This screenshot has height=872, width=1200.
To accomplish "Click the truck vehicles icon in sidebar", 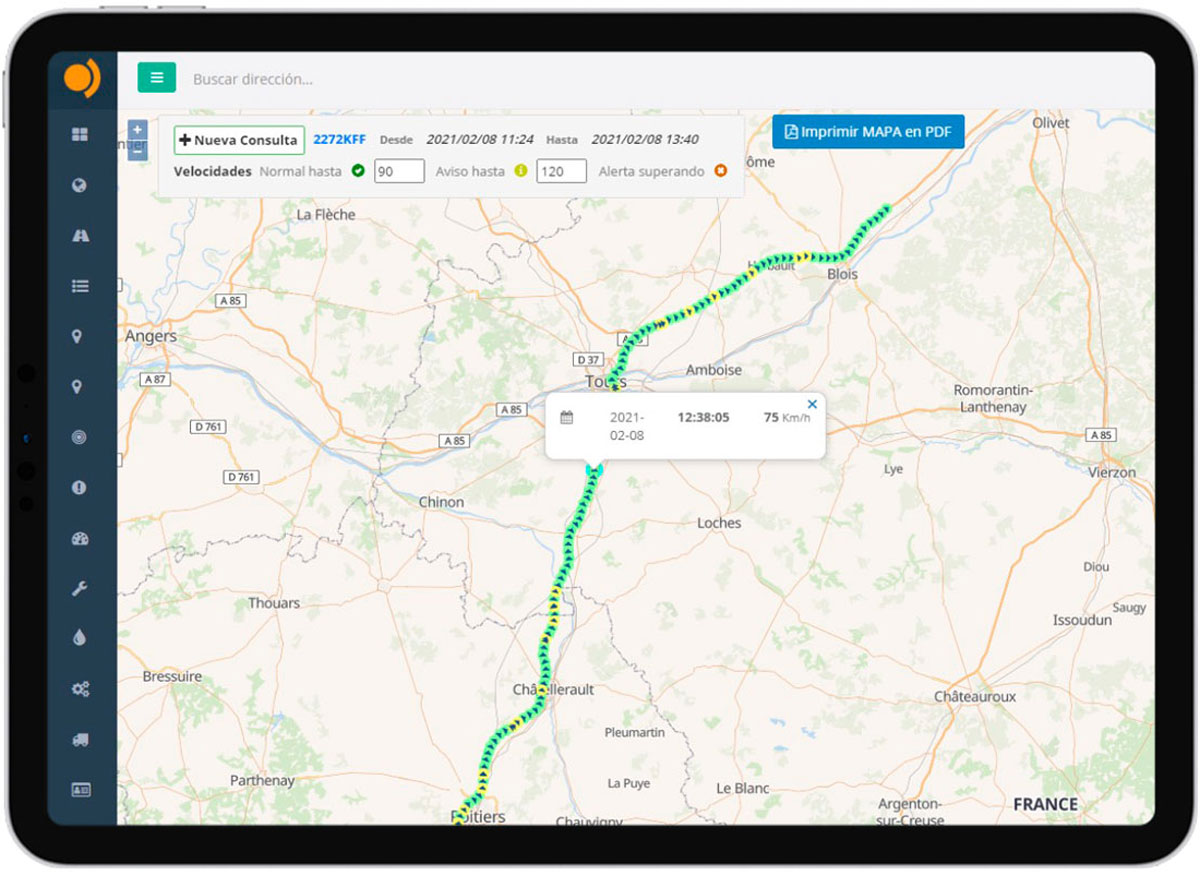I will [80, 740].
